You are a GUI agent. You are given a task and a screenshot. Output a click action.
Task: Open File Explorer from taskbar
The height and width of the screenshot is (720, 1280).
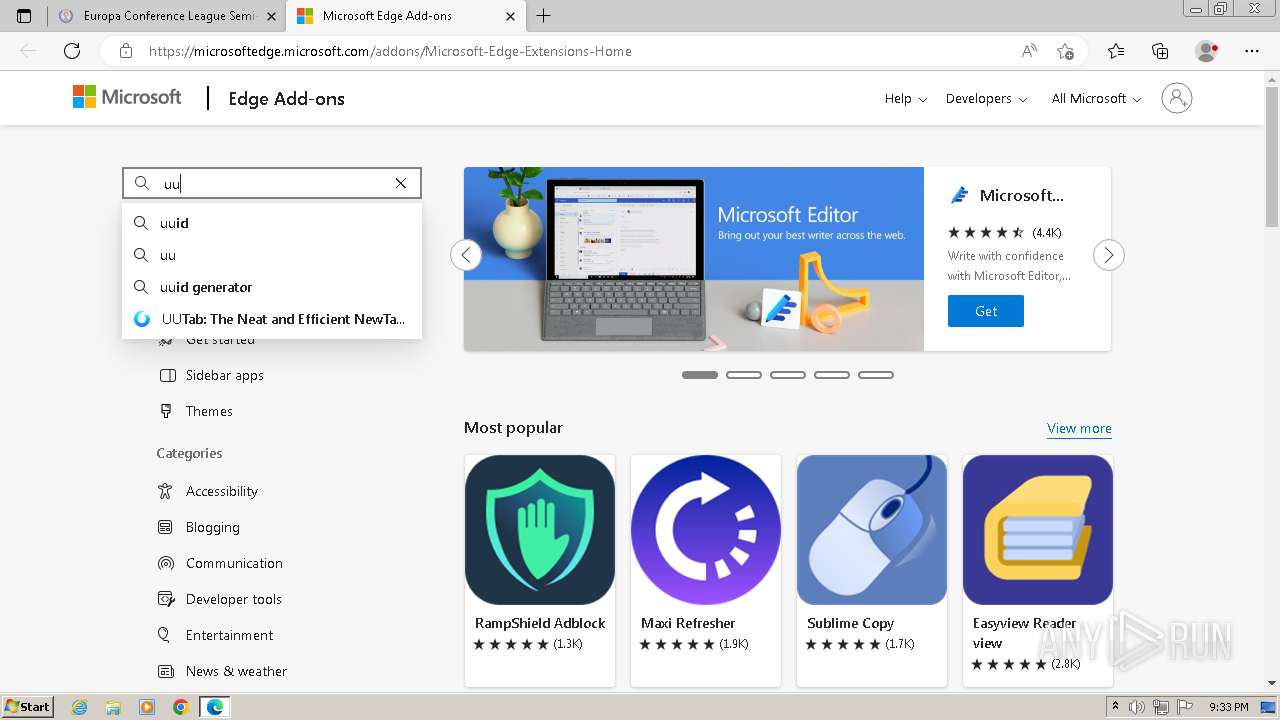113,707
